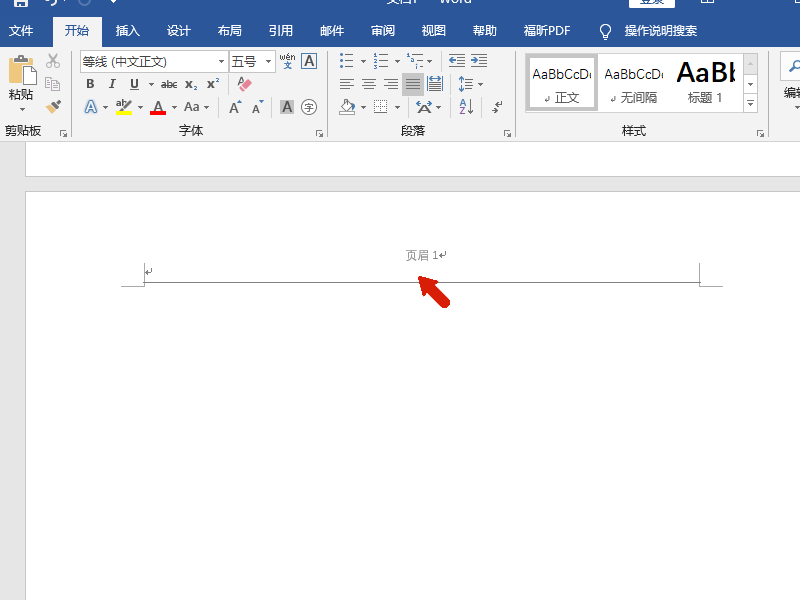Switch to the 插入 Insert tab
The image size is (800, 600).
click(128, 31)
